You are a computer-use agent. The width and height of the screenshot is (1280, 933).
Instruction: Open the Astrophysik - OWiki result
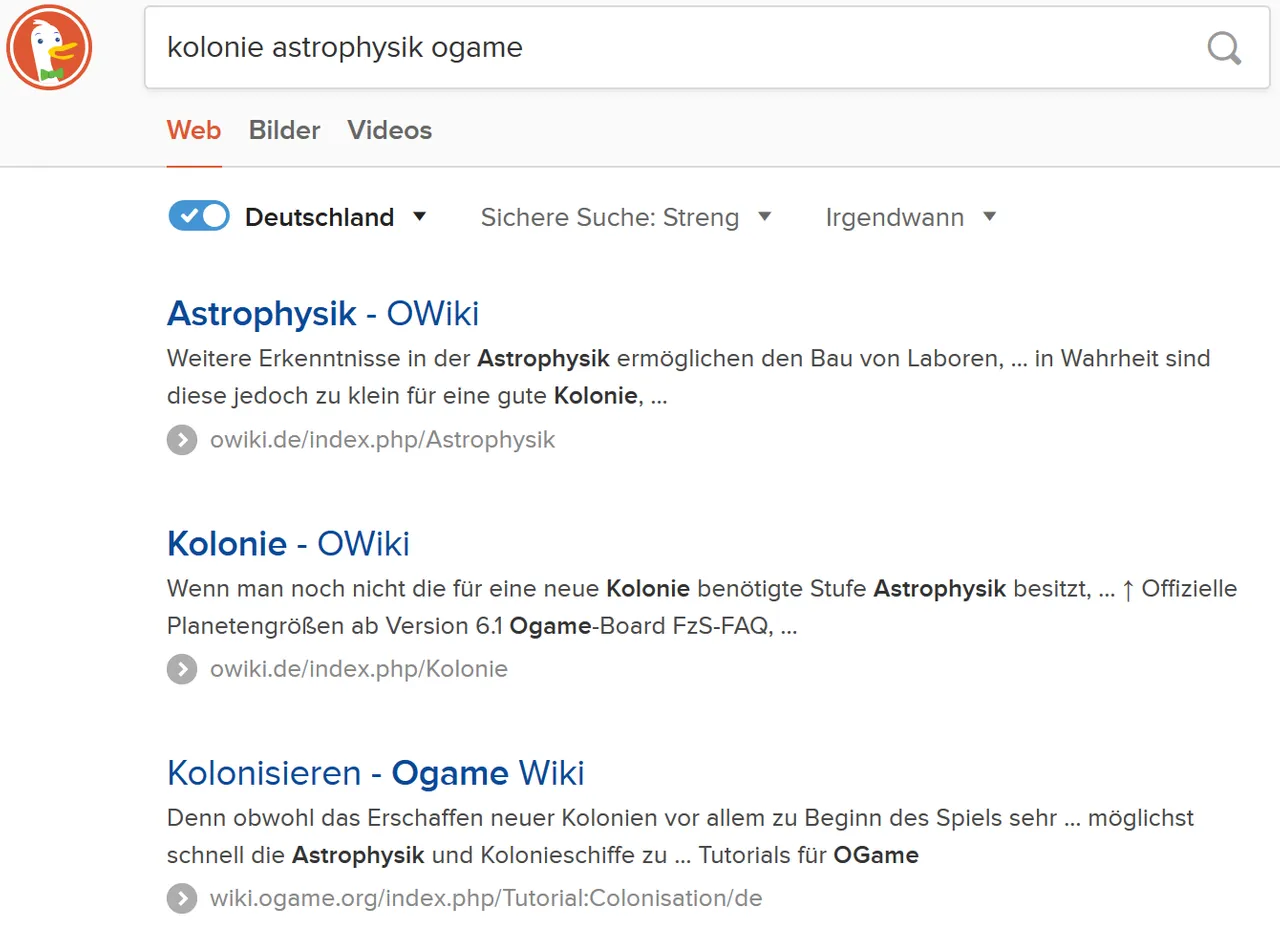coord(323,313)
